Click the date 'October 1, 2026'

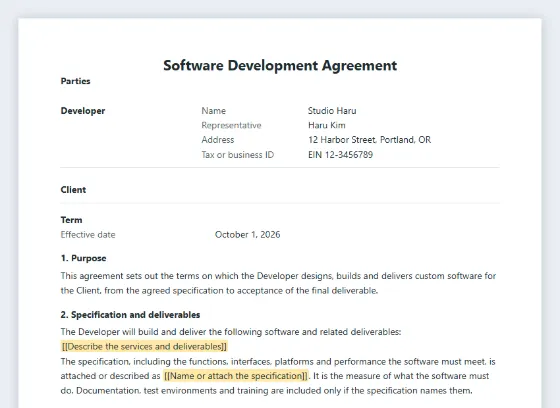coord(248,235)
